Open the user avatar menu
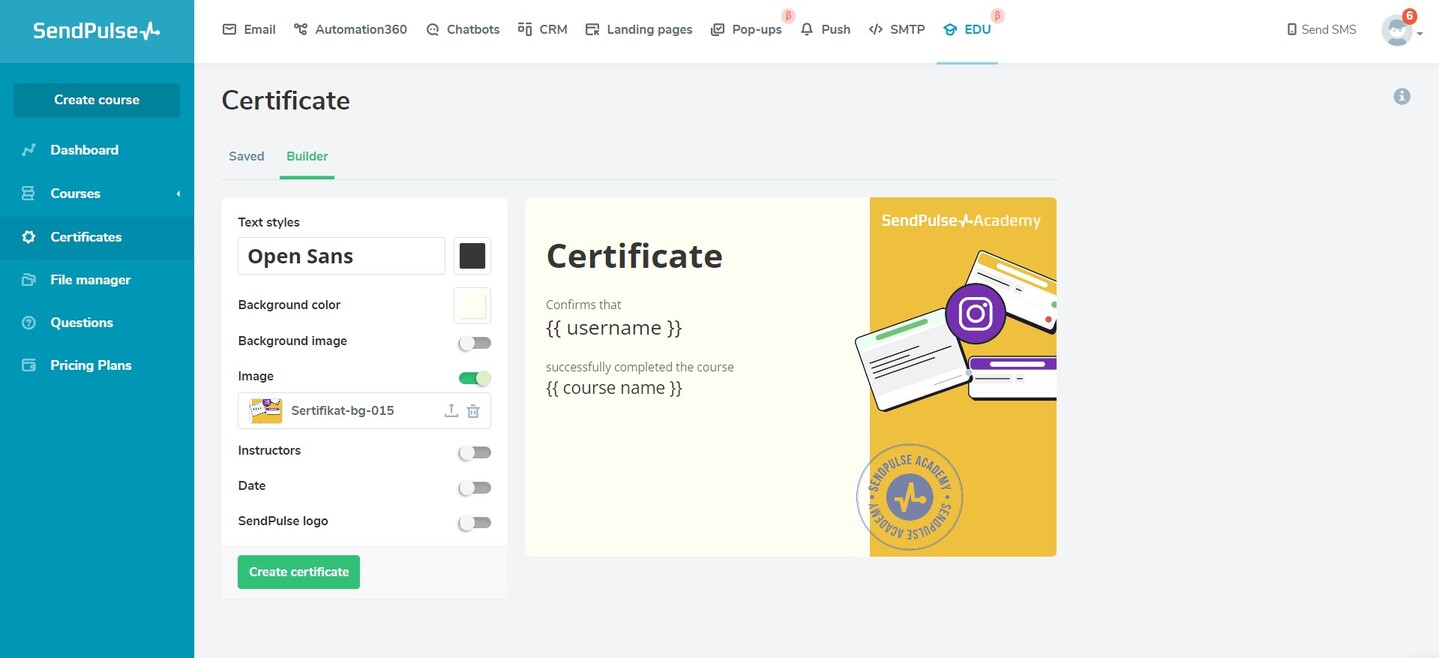The image size is (1439, 658). 1396,30
